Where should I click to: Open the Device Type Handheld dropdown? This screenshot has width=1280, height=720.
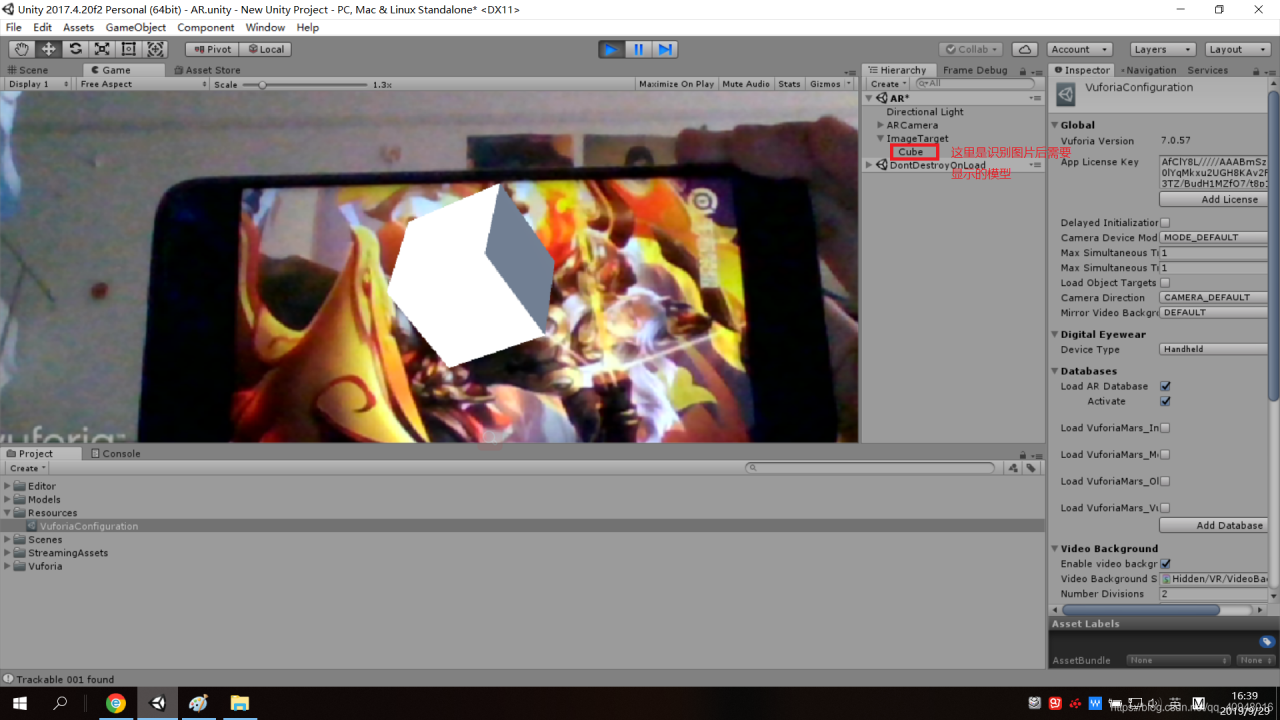(1214, 350)
